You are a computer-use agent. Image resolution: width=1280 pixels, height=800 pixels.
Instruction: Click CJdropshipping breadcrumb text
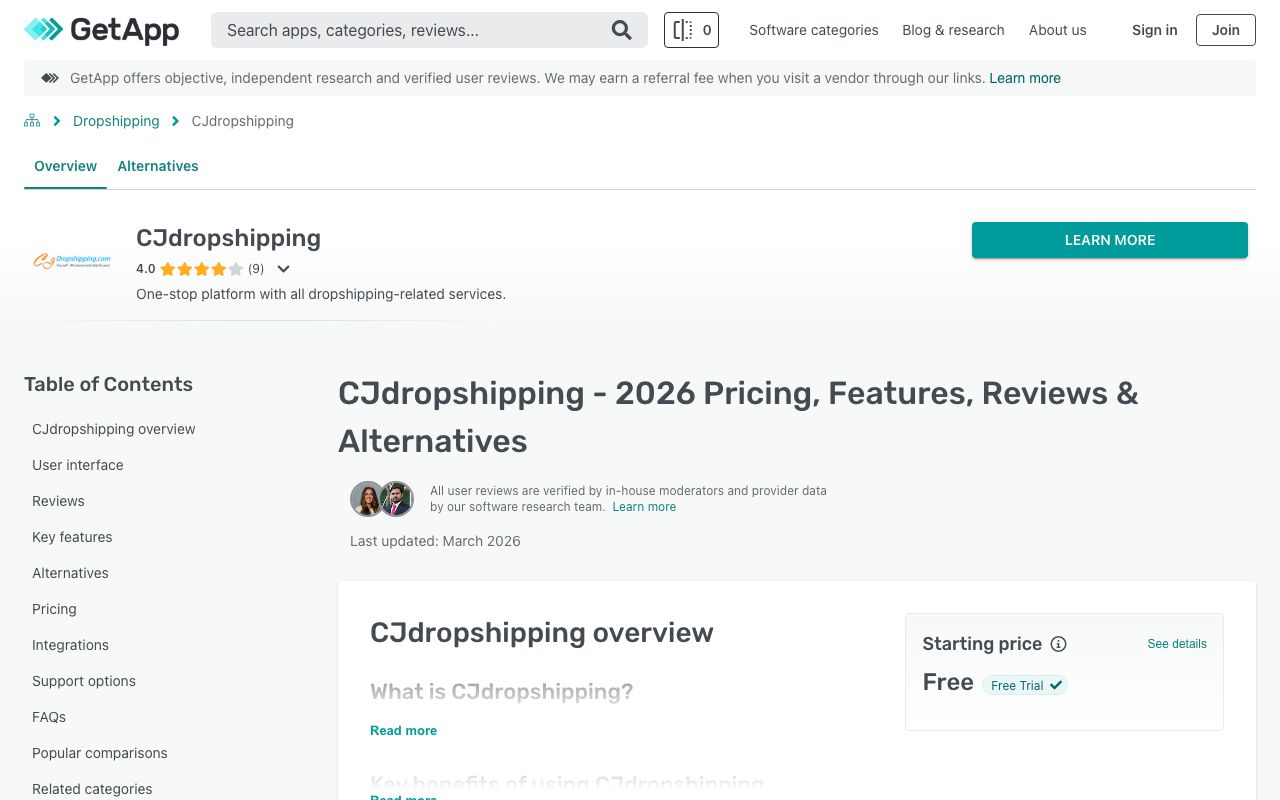point(242,121)
